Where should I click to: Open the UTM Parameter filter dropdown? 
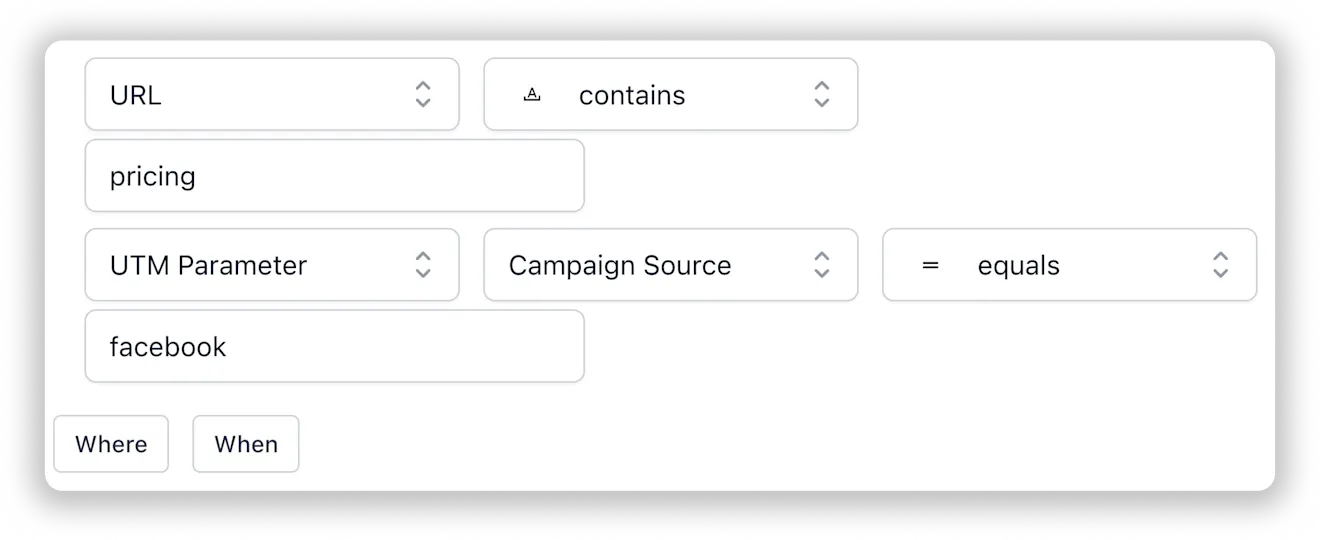click(272, 265)
